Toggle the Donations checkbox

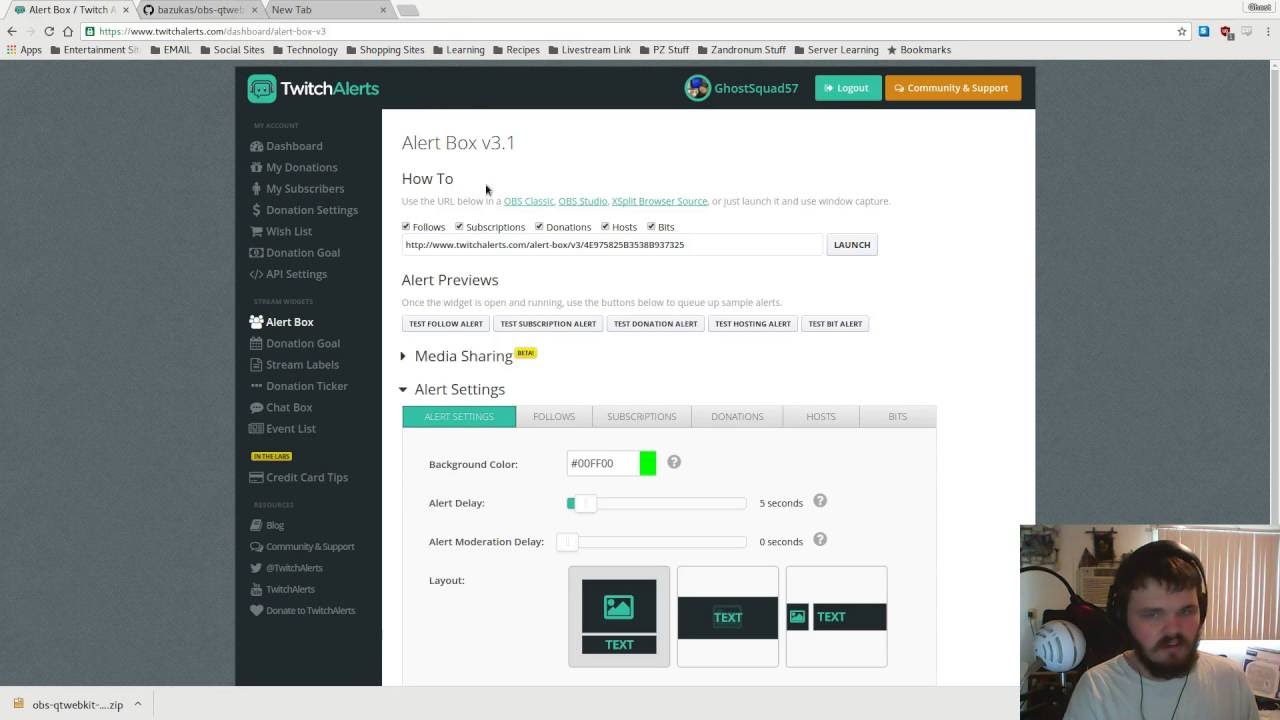tap(539, 226)
